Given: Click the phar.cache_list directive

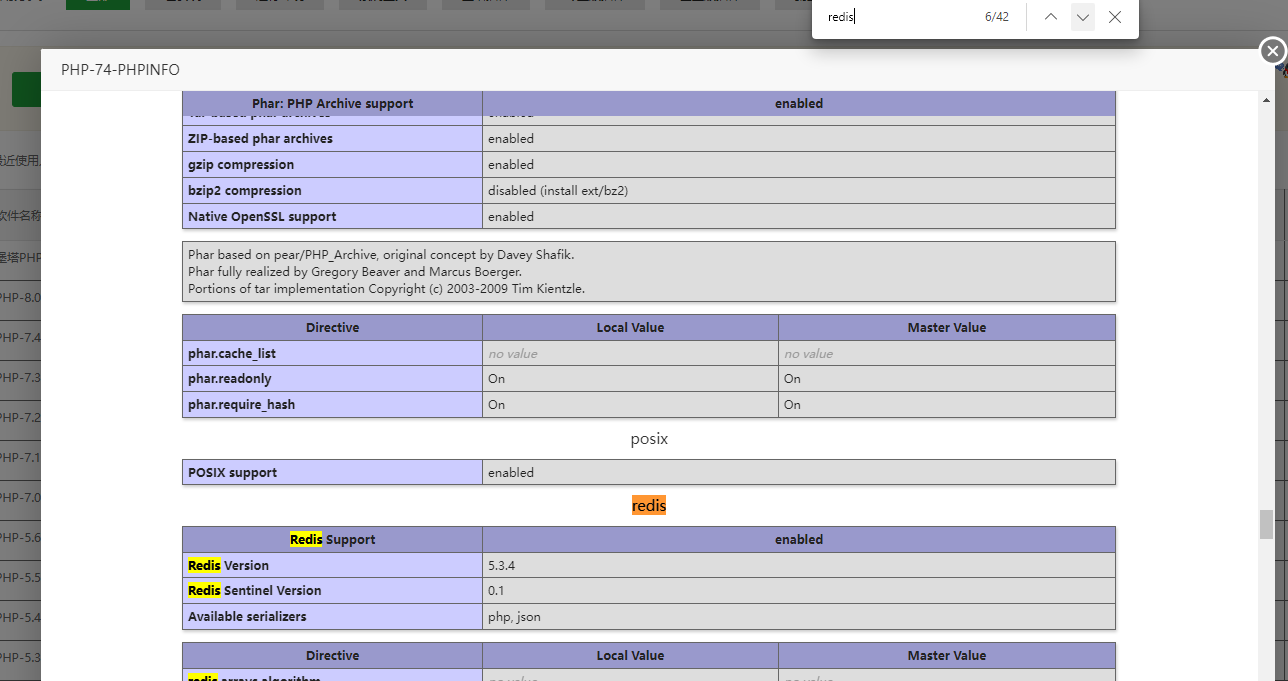Looking at the screenshot, I should (x=232, y=353).
